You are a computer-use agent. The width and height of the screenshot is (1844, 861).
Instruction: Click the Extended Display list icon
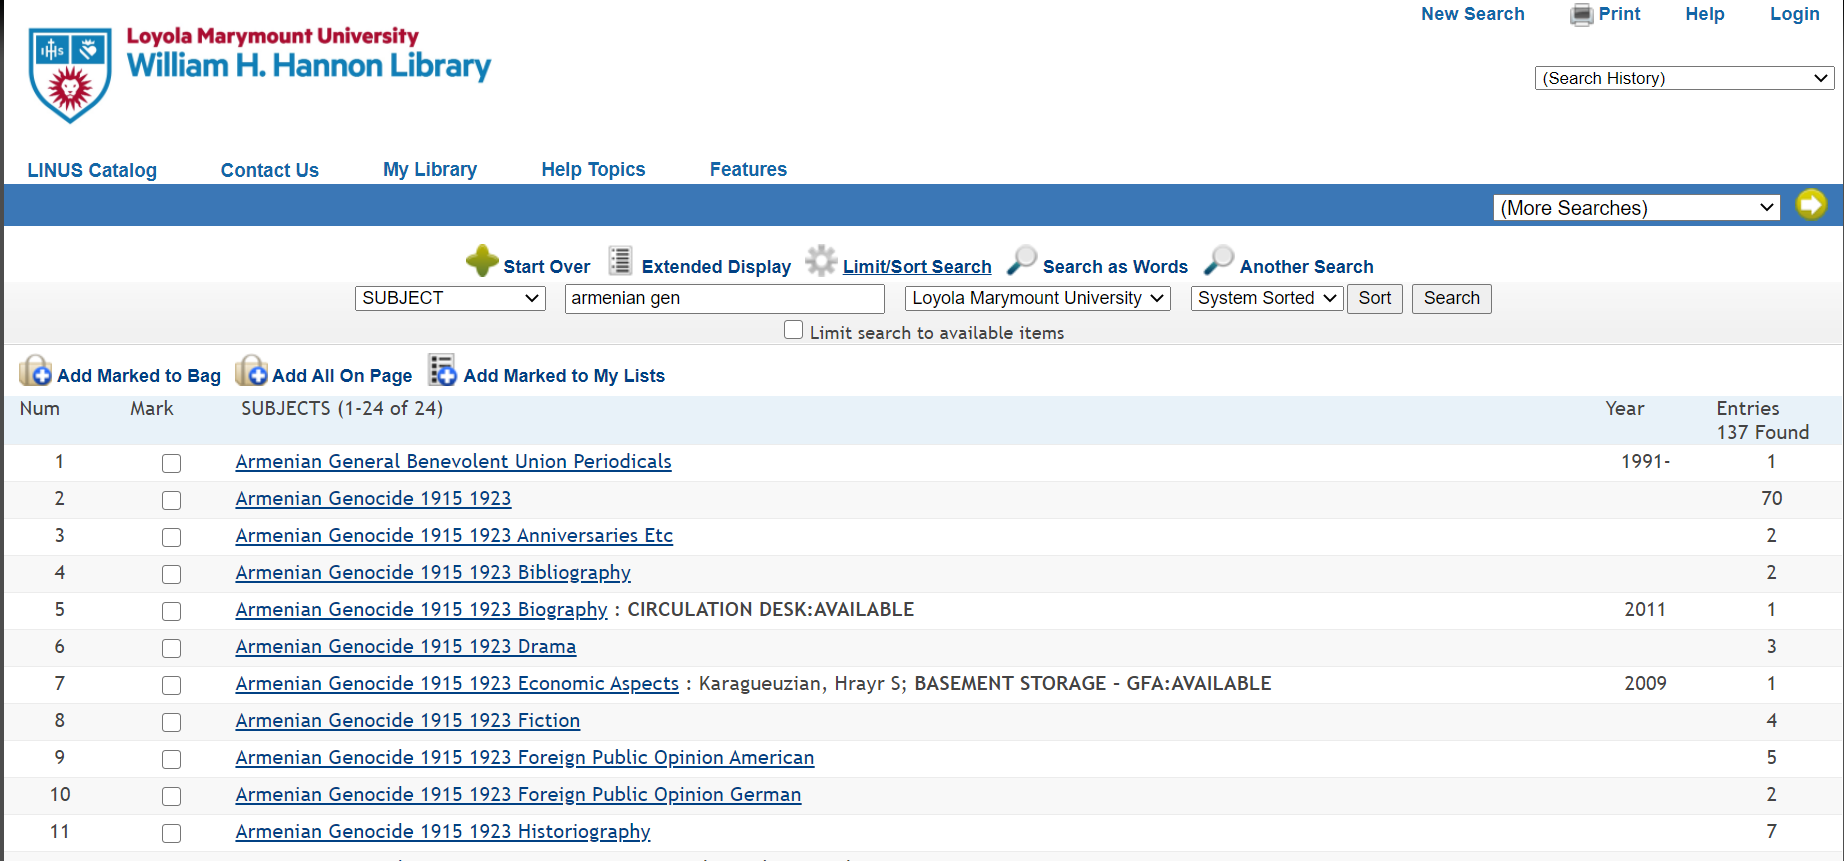pos(620,261)
